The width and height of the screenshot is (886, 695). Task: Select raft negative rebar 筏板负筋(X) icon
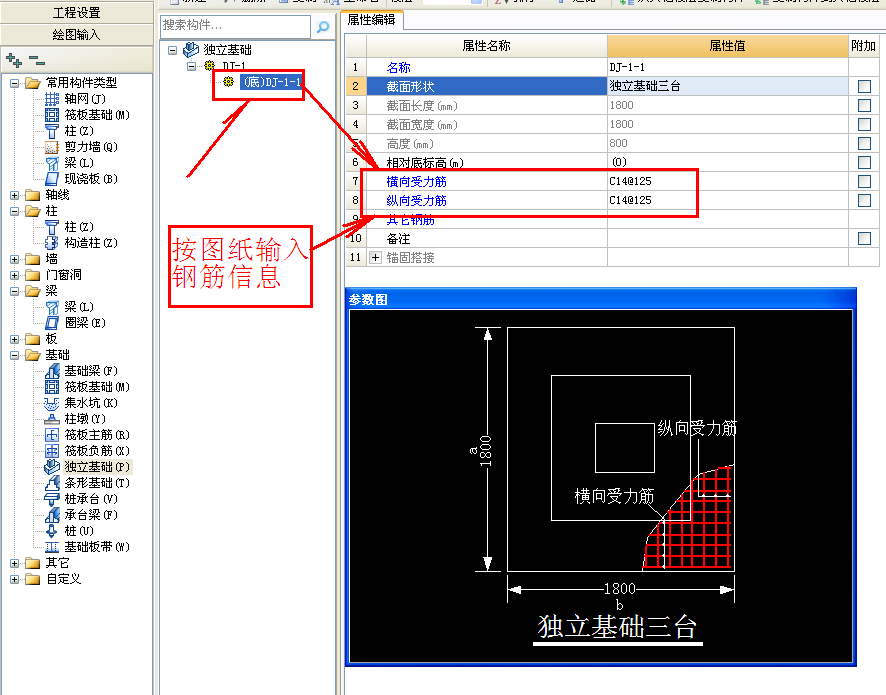pyautogui.click(x=51, y=451)
